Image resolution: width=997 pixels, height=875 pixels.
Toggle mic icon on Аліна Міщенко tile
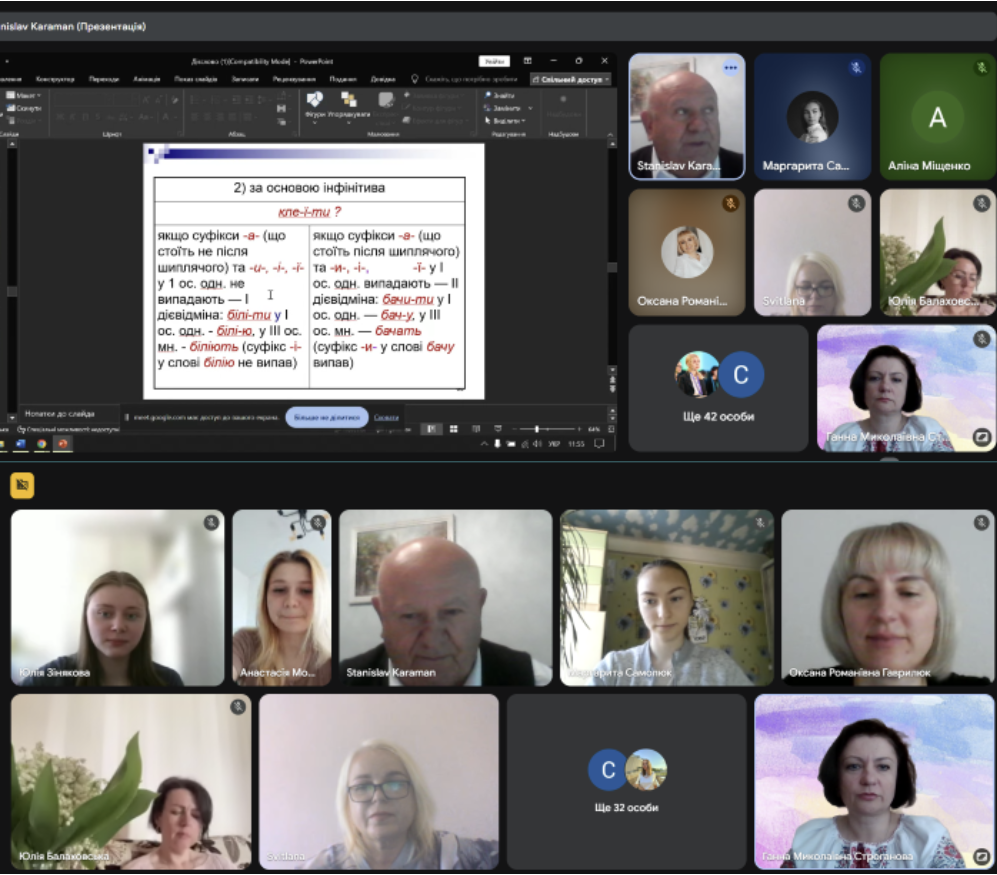(x=981, y=68)
